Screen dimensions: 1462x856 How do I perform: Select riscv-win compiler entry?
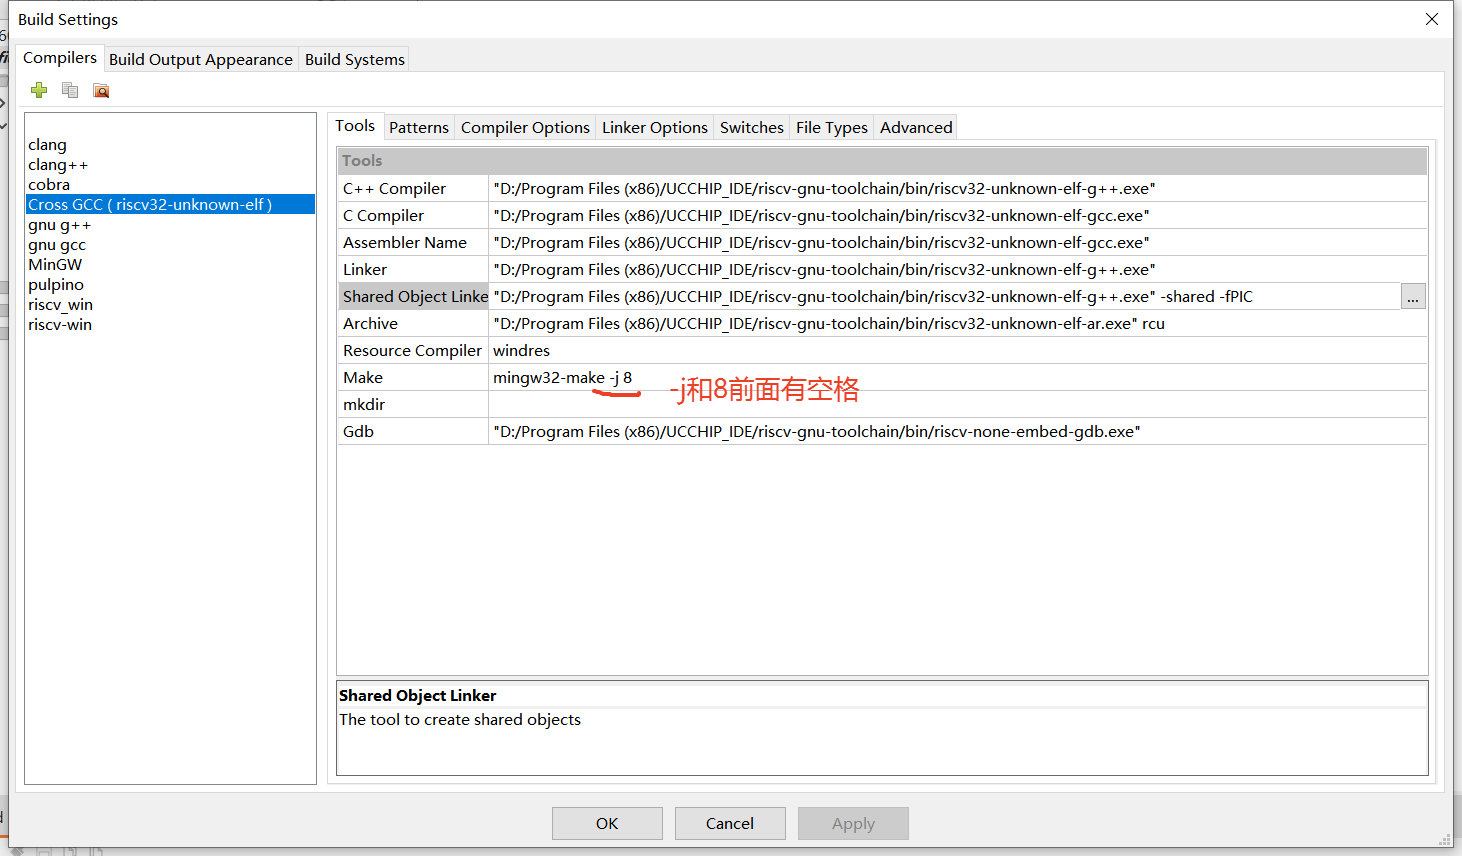170,325
